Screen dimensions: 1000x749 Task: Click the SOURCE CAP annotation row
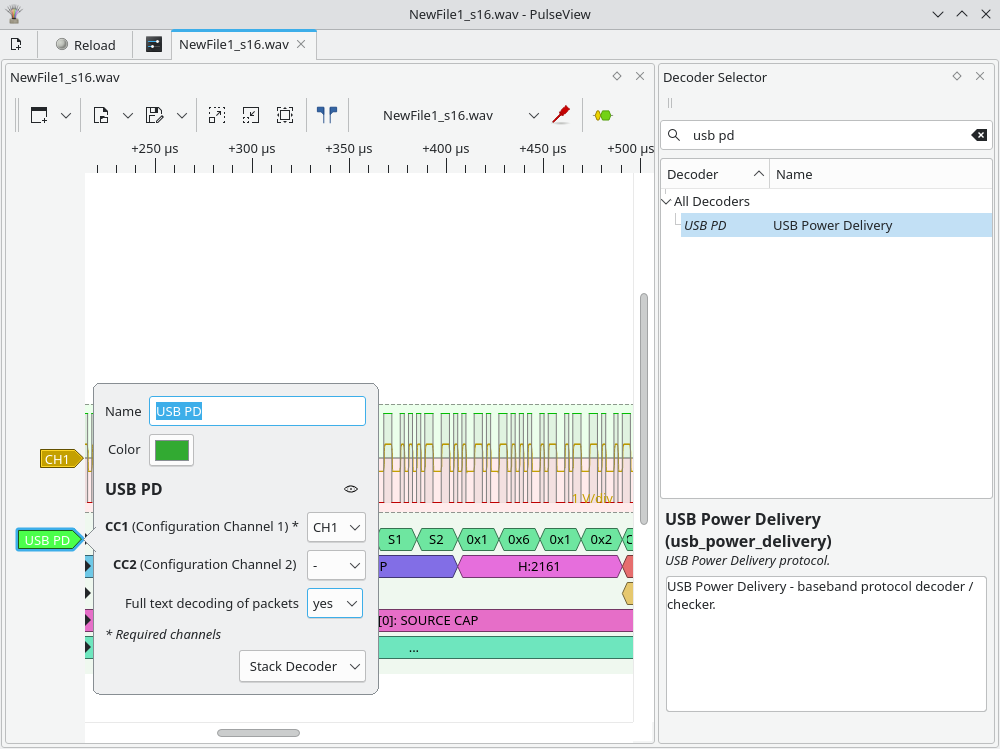[506, 621]
